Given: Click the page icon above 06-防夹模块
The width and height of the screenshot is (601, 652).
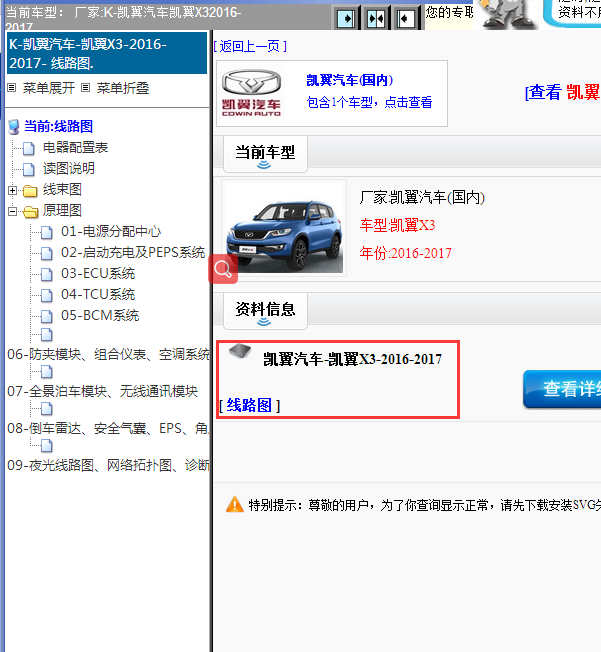Looking at the screenshot, I should click(47, 335).
